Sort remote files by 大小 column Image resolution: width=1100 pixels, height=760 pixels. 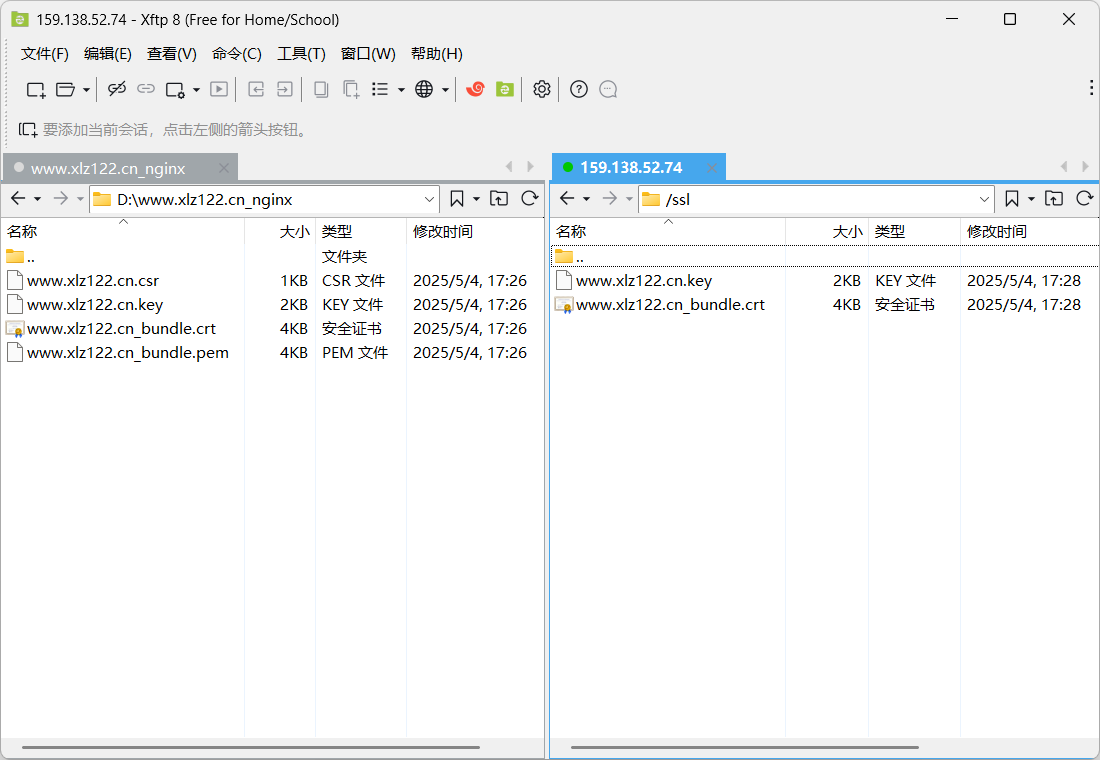(827, 231)
